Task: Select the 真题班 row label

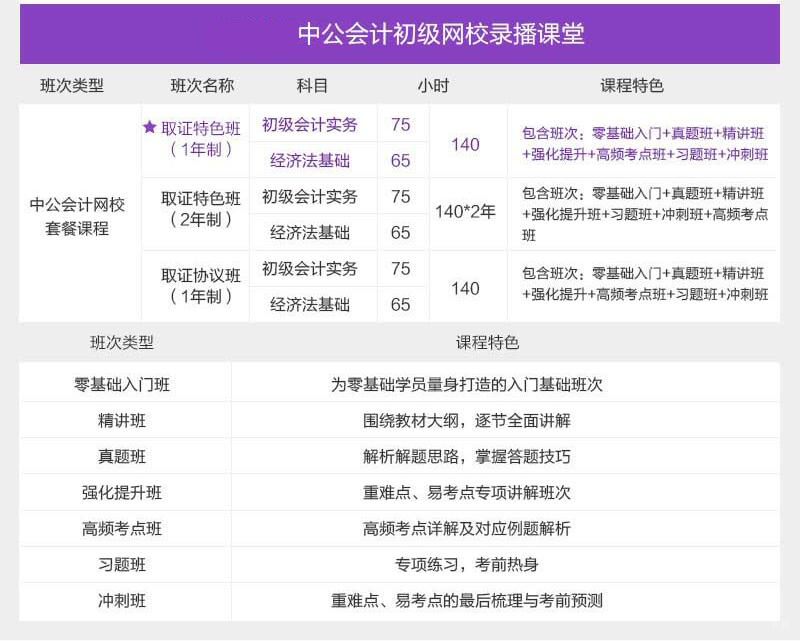Action: tap(122, 456)
